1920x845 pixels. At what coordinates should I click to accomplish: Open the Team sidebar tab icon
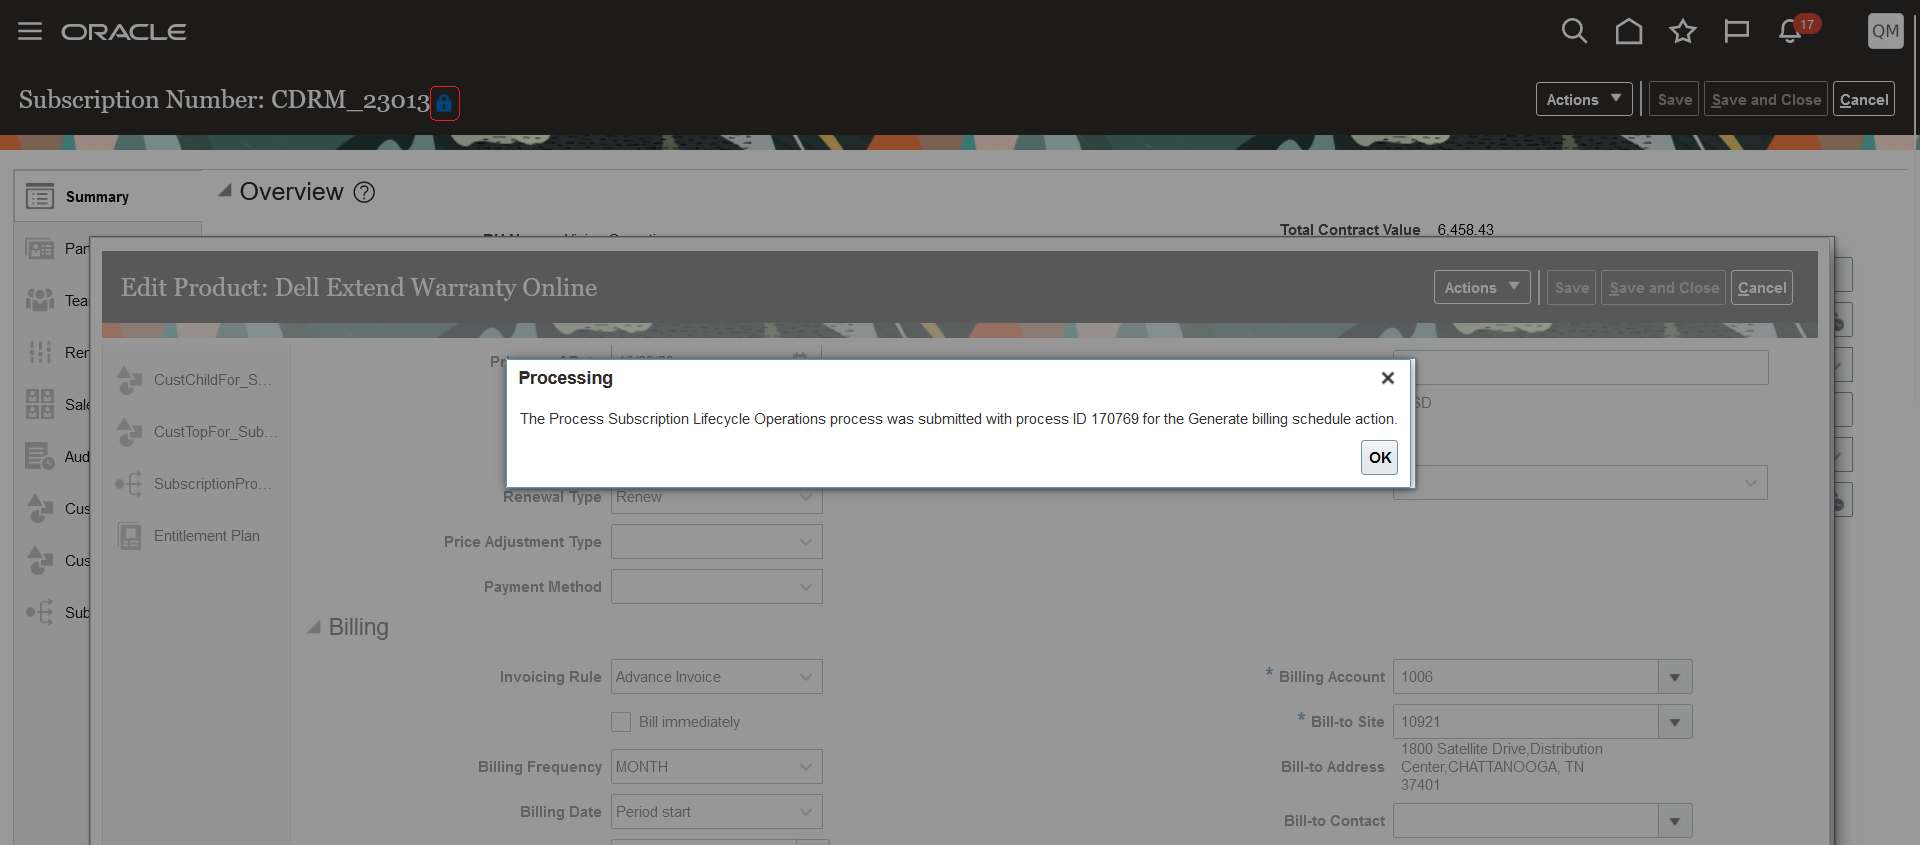click(x=40, y=300)
